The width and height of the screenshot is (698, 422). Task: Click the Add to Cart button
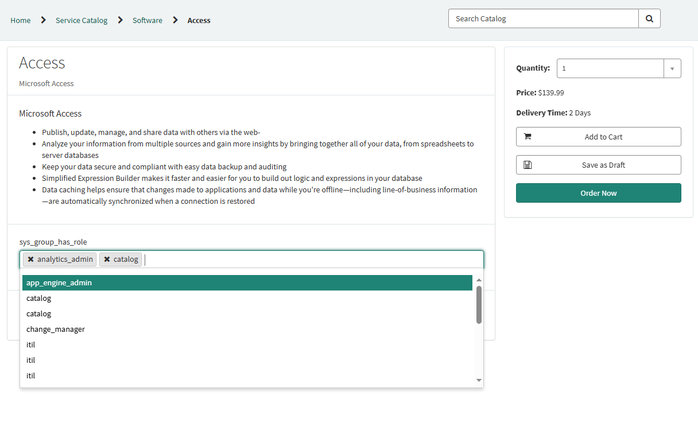[598, 137]
